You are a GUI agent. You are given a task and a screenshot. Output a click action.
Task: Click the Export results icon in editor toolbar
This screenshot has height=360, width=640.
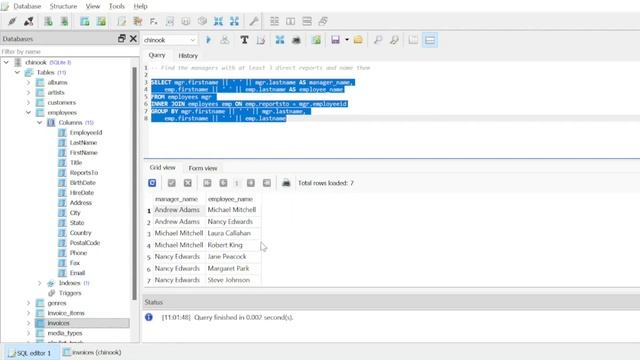[280, 40]
